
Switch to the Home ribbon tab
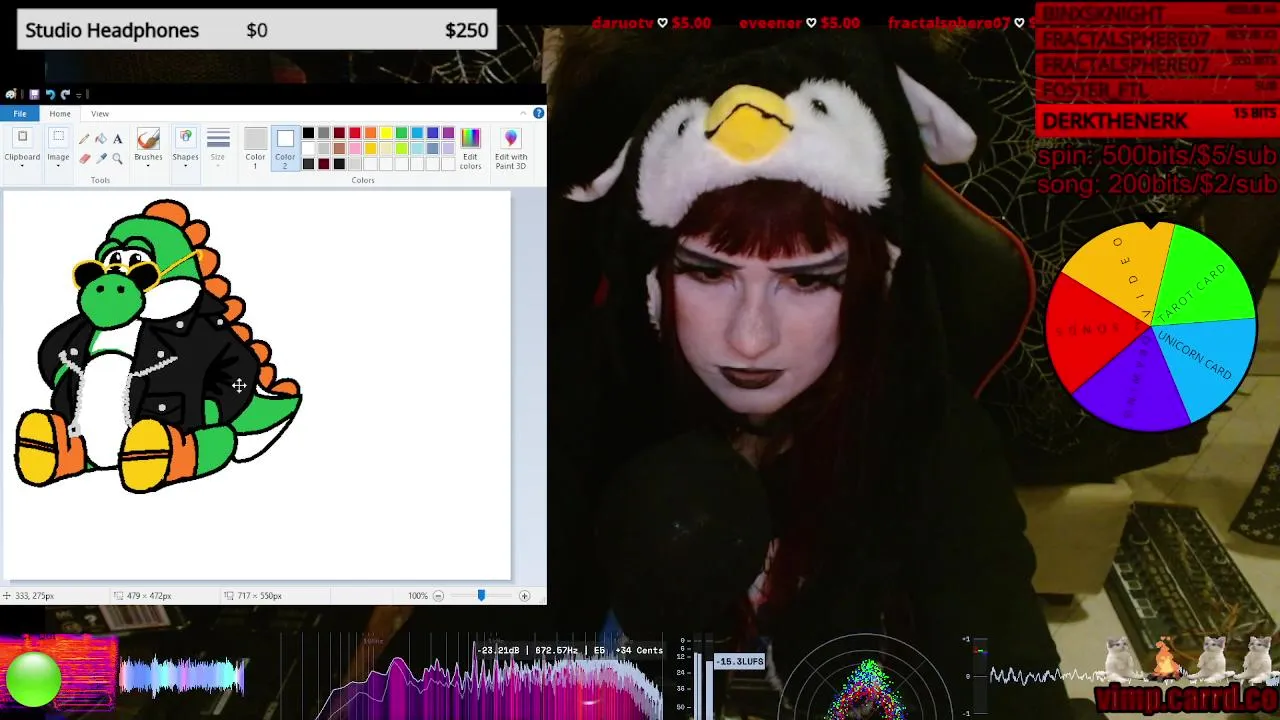60,114
